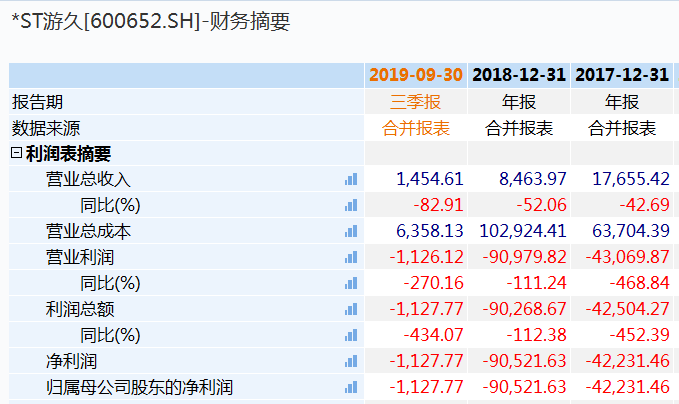Select the 2019-09-30 column header
679x404 pixels.
[416, 75]
